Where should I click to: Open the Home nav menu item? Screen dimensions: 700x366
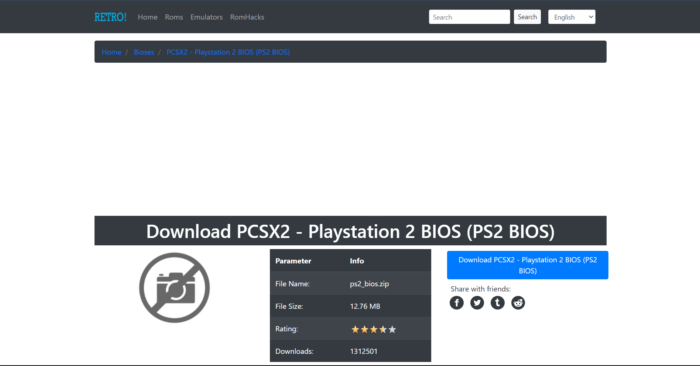tap(147, 17)
